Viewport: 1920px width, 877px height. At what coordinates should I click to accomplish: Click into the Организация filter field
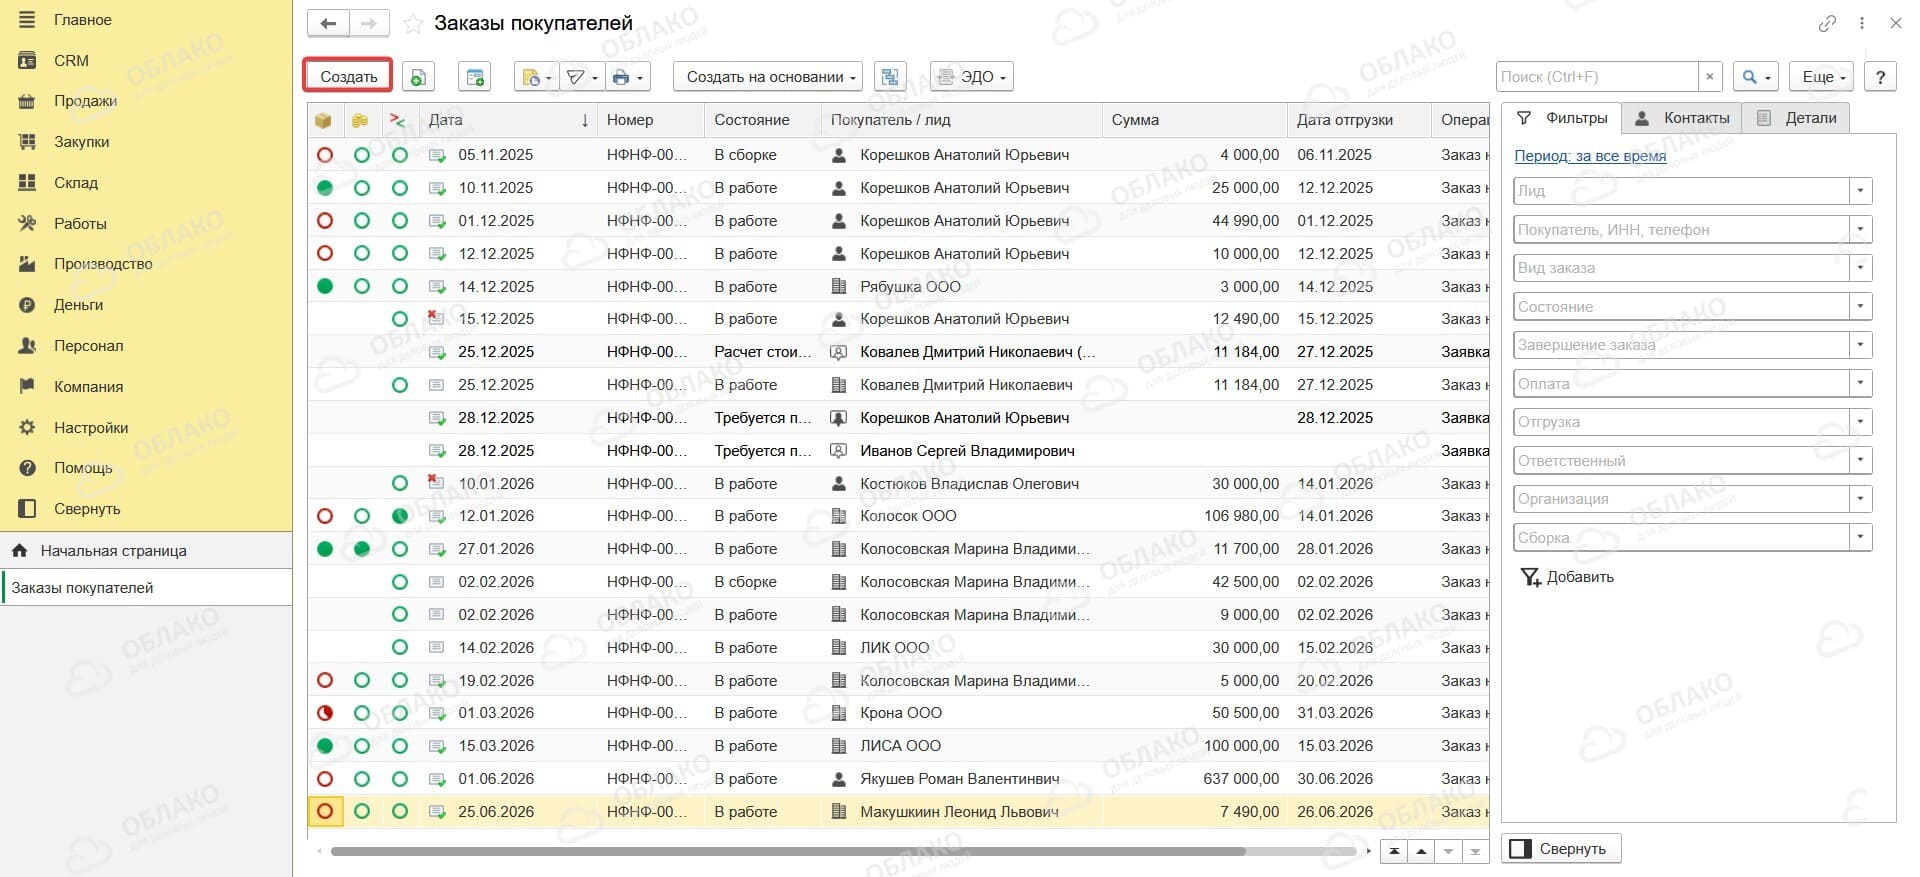coord(1681,499)
